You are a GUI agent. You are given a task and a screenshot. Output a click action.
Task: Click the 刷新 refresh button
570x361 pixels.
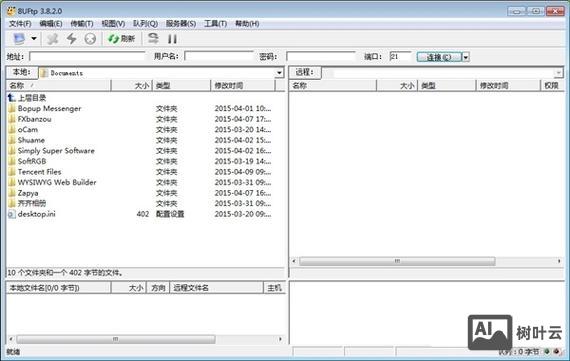122,39
